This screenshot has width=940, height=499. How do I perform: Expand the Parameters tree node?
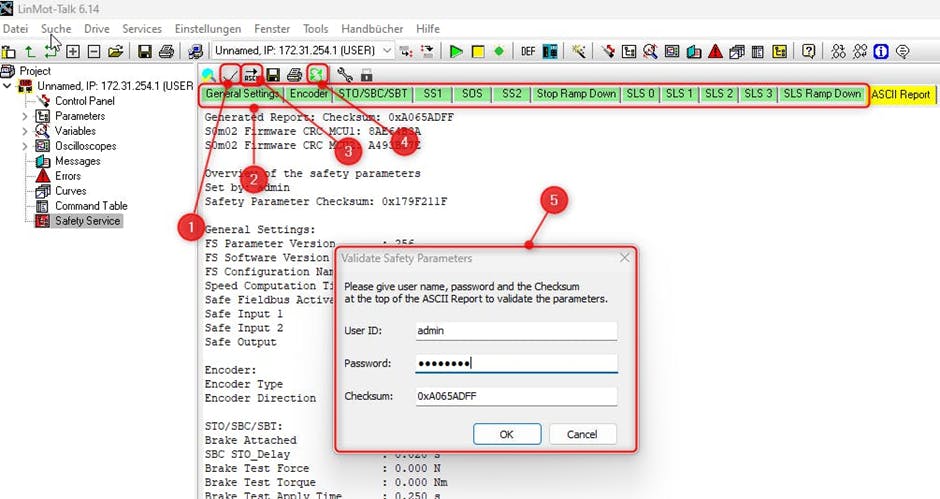pos(25,116)
